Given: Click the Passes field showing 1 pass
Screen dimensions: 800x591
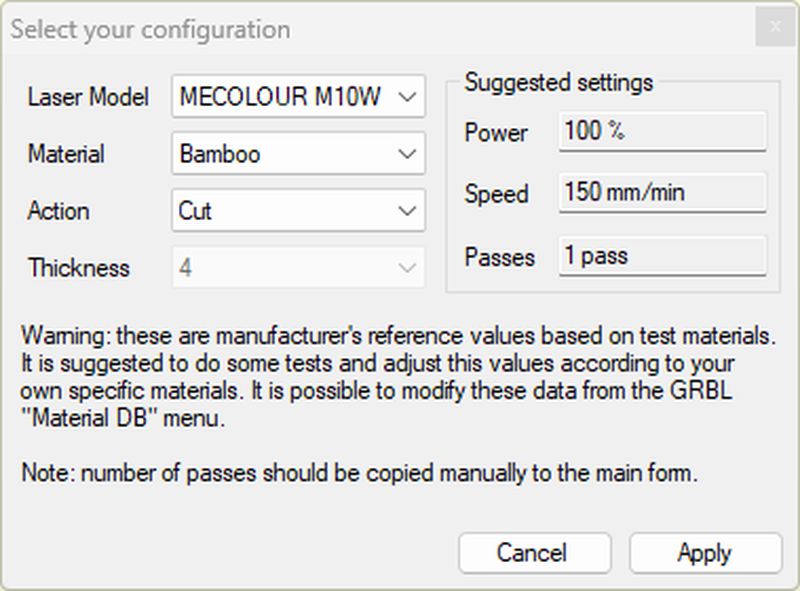Looking at the screenshot, I should (x=662, y=256).
